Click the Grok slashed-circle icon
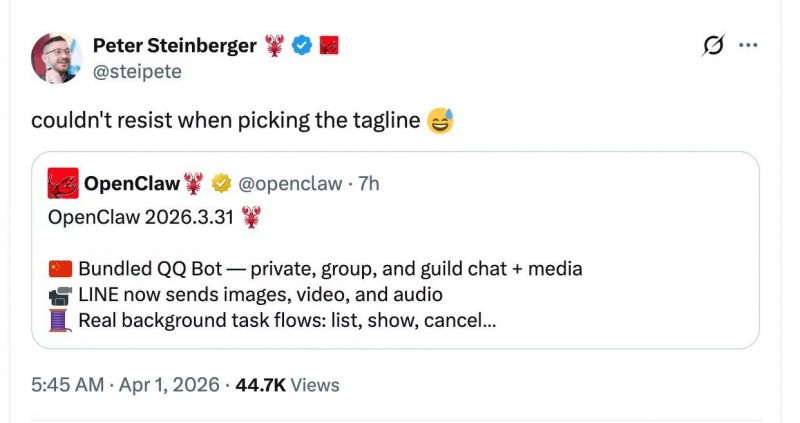 coord(713,46)
